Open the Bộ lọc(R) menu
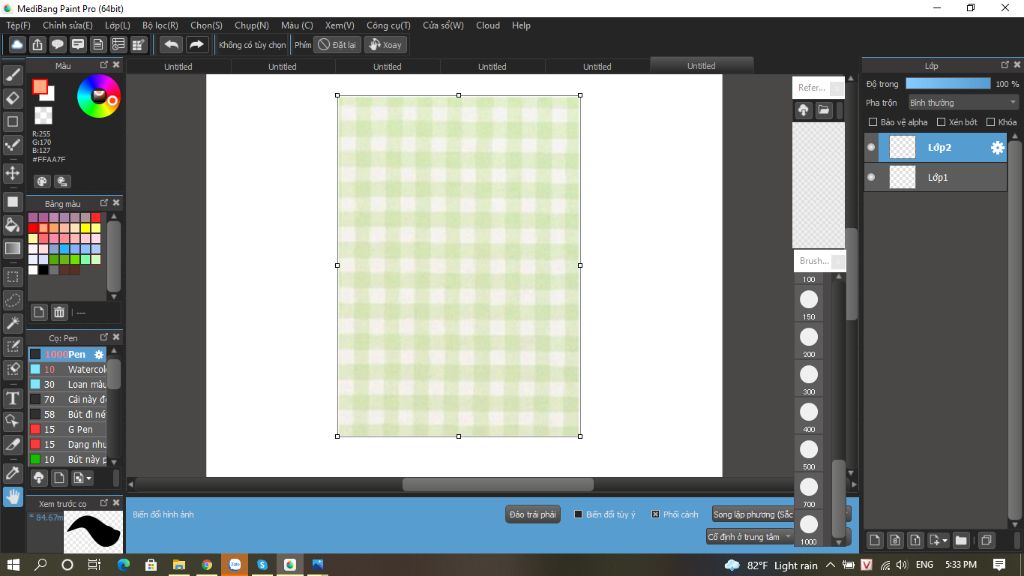Viewport: 1024px width, 576px height. click(160, 25)
